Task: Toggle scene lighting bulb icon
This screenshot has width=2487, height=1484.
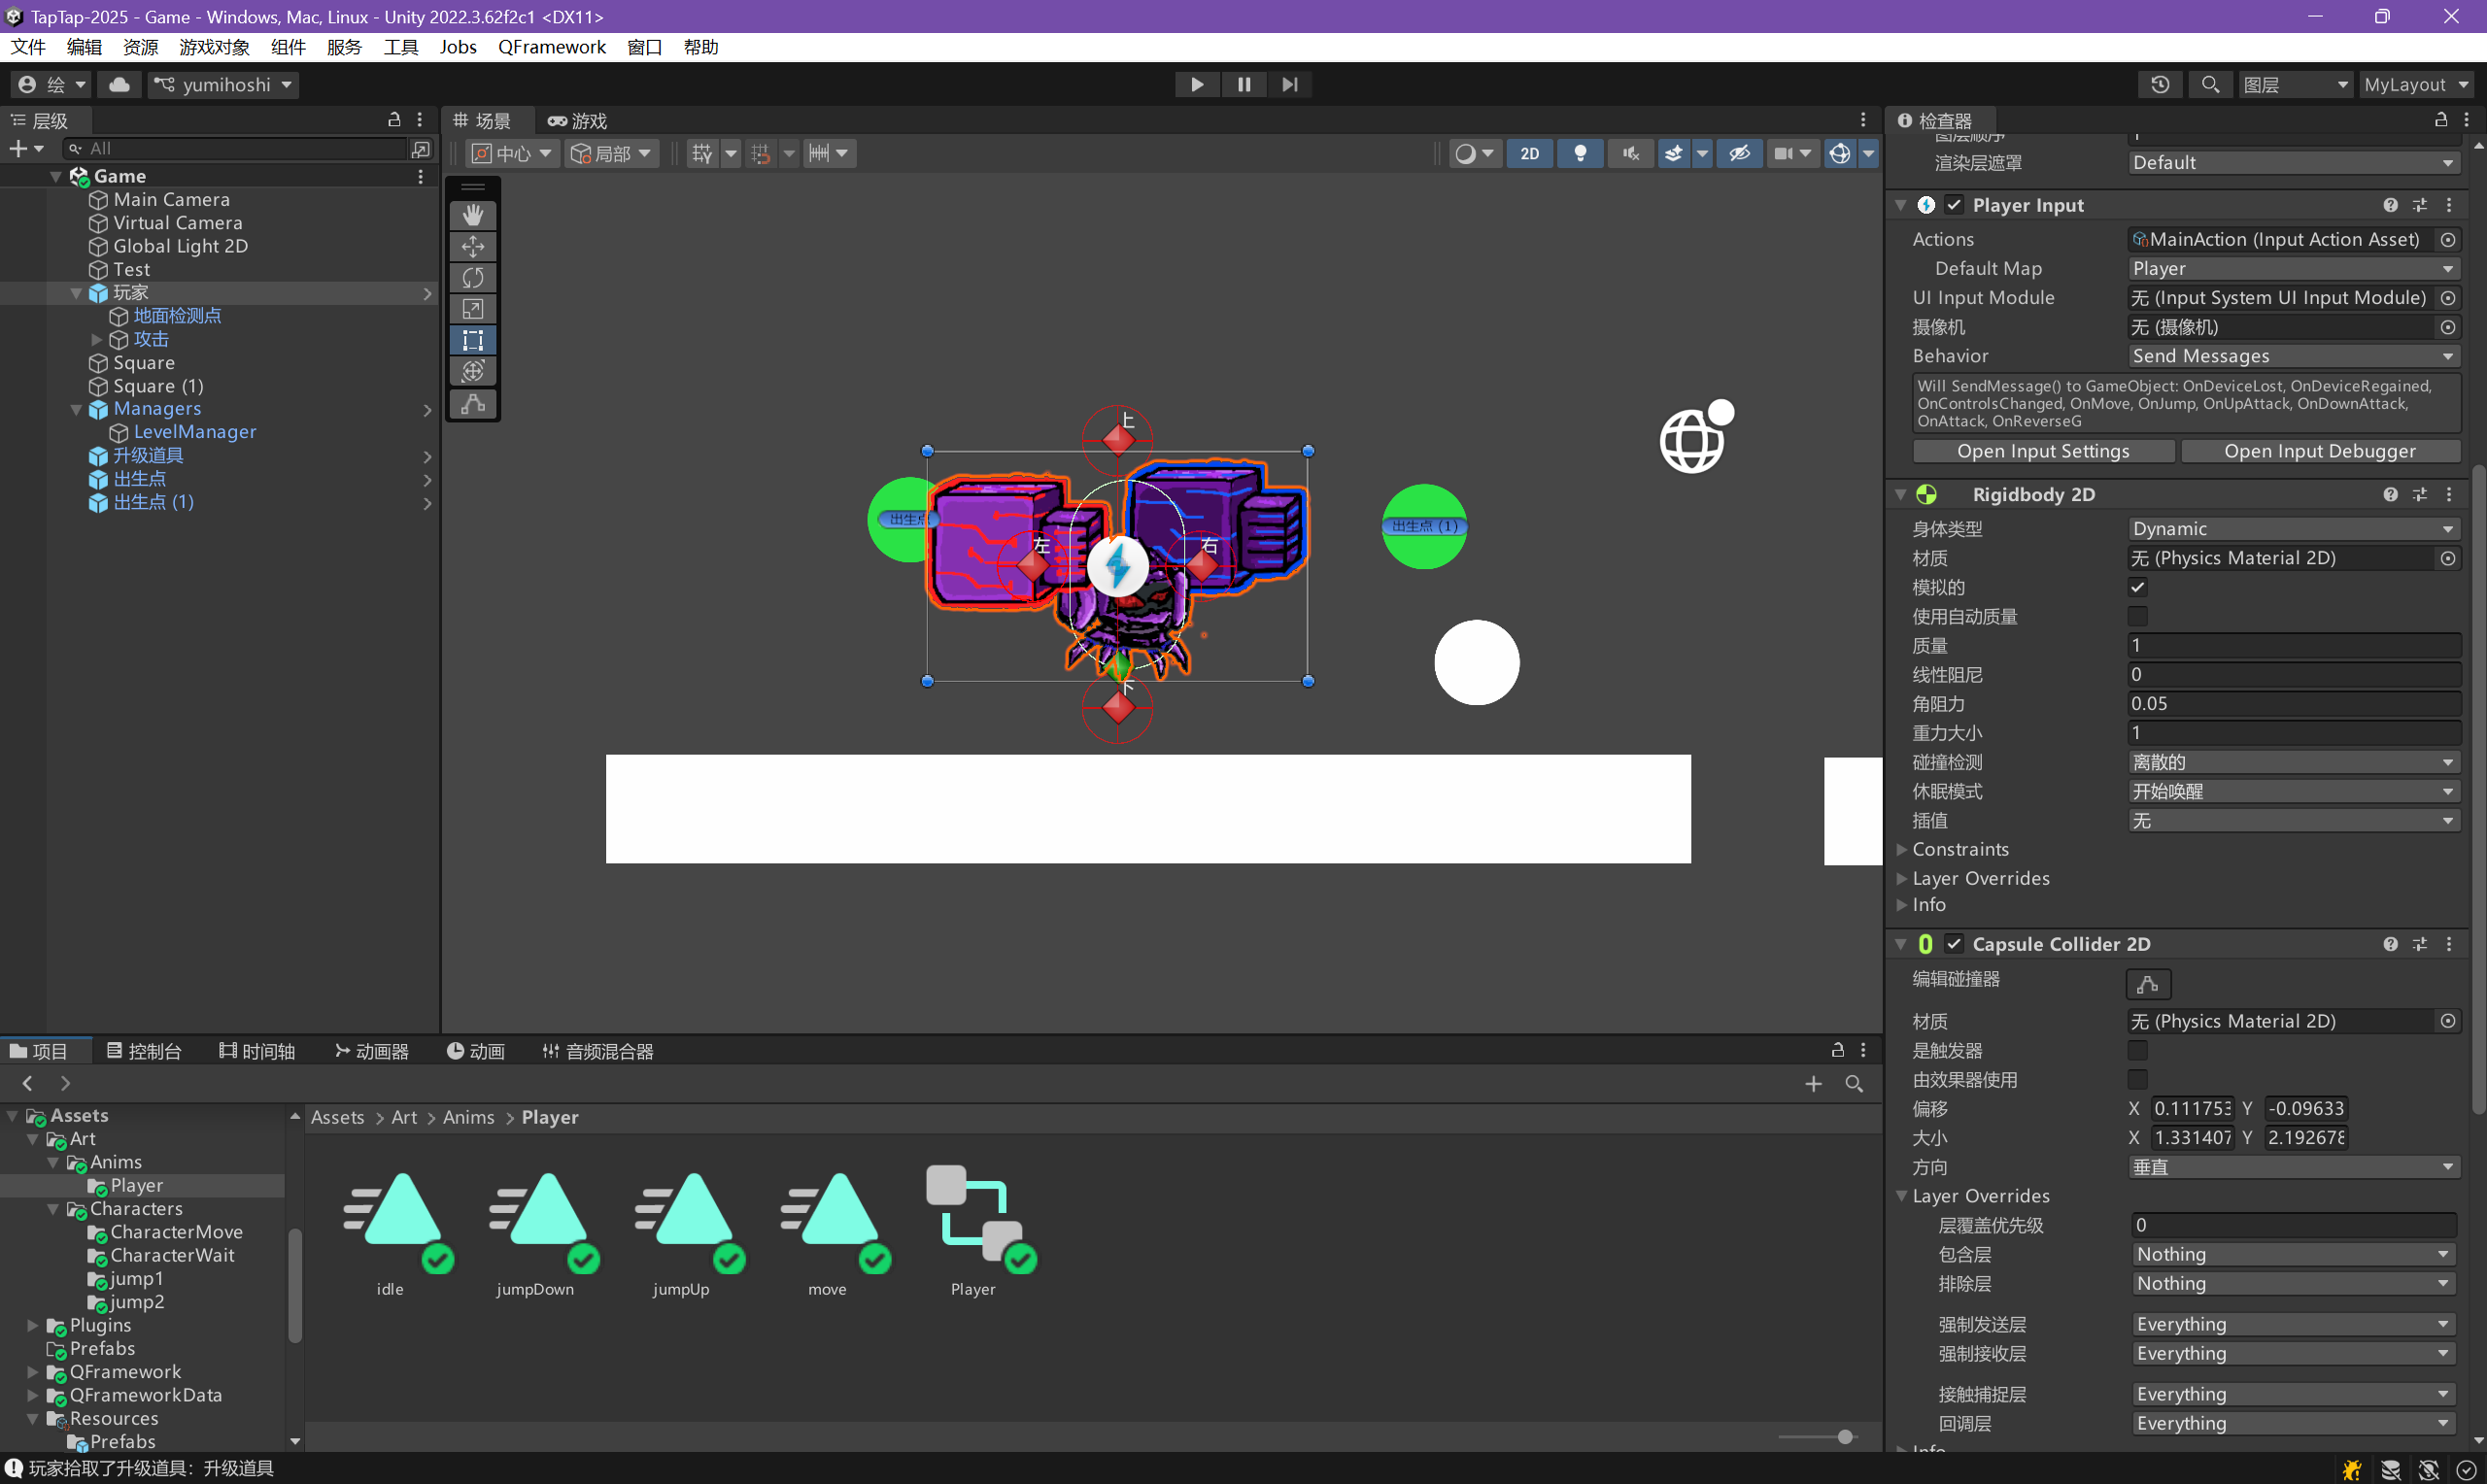Action: [x=1580, y=153]
